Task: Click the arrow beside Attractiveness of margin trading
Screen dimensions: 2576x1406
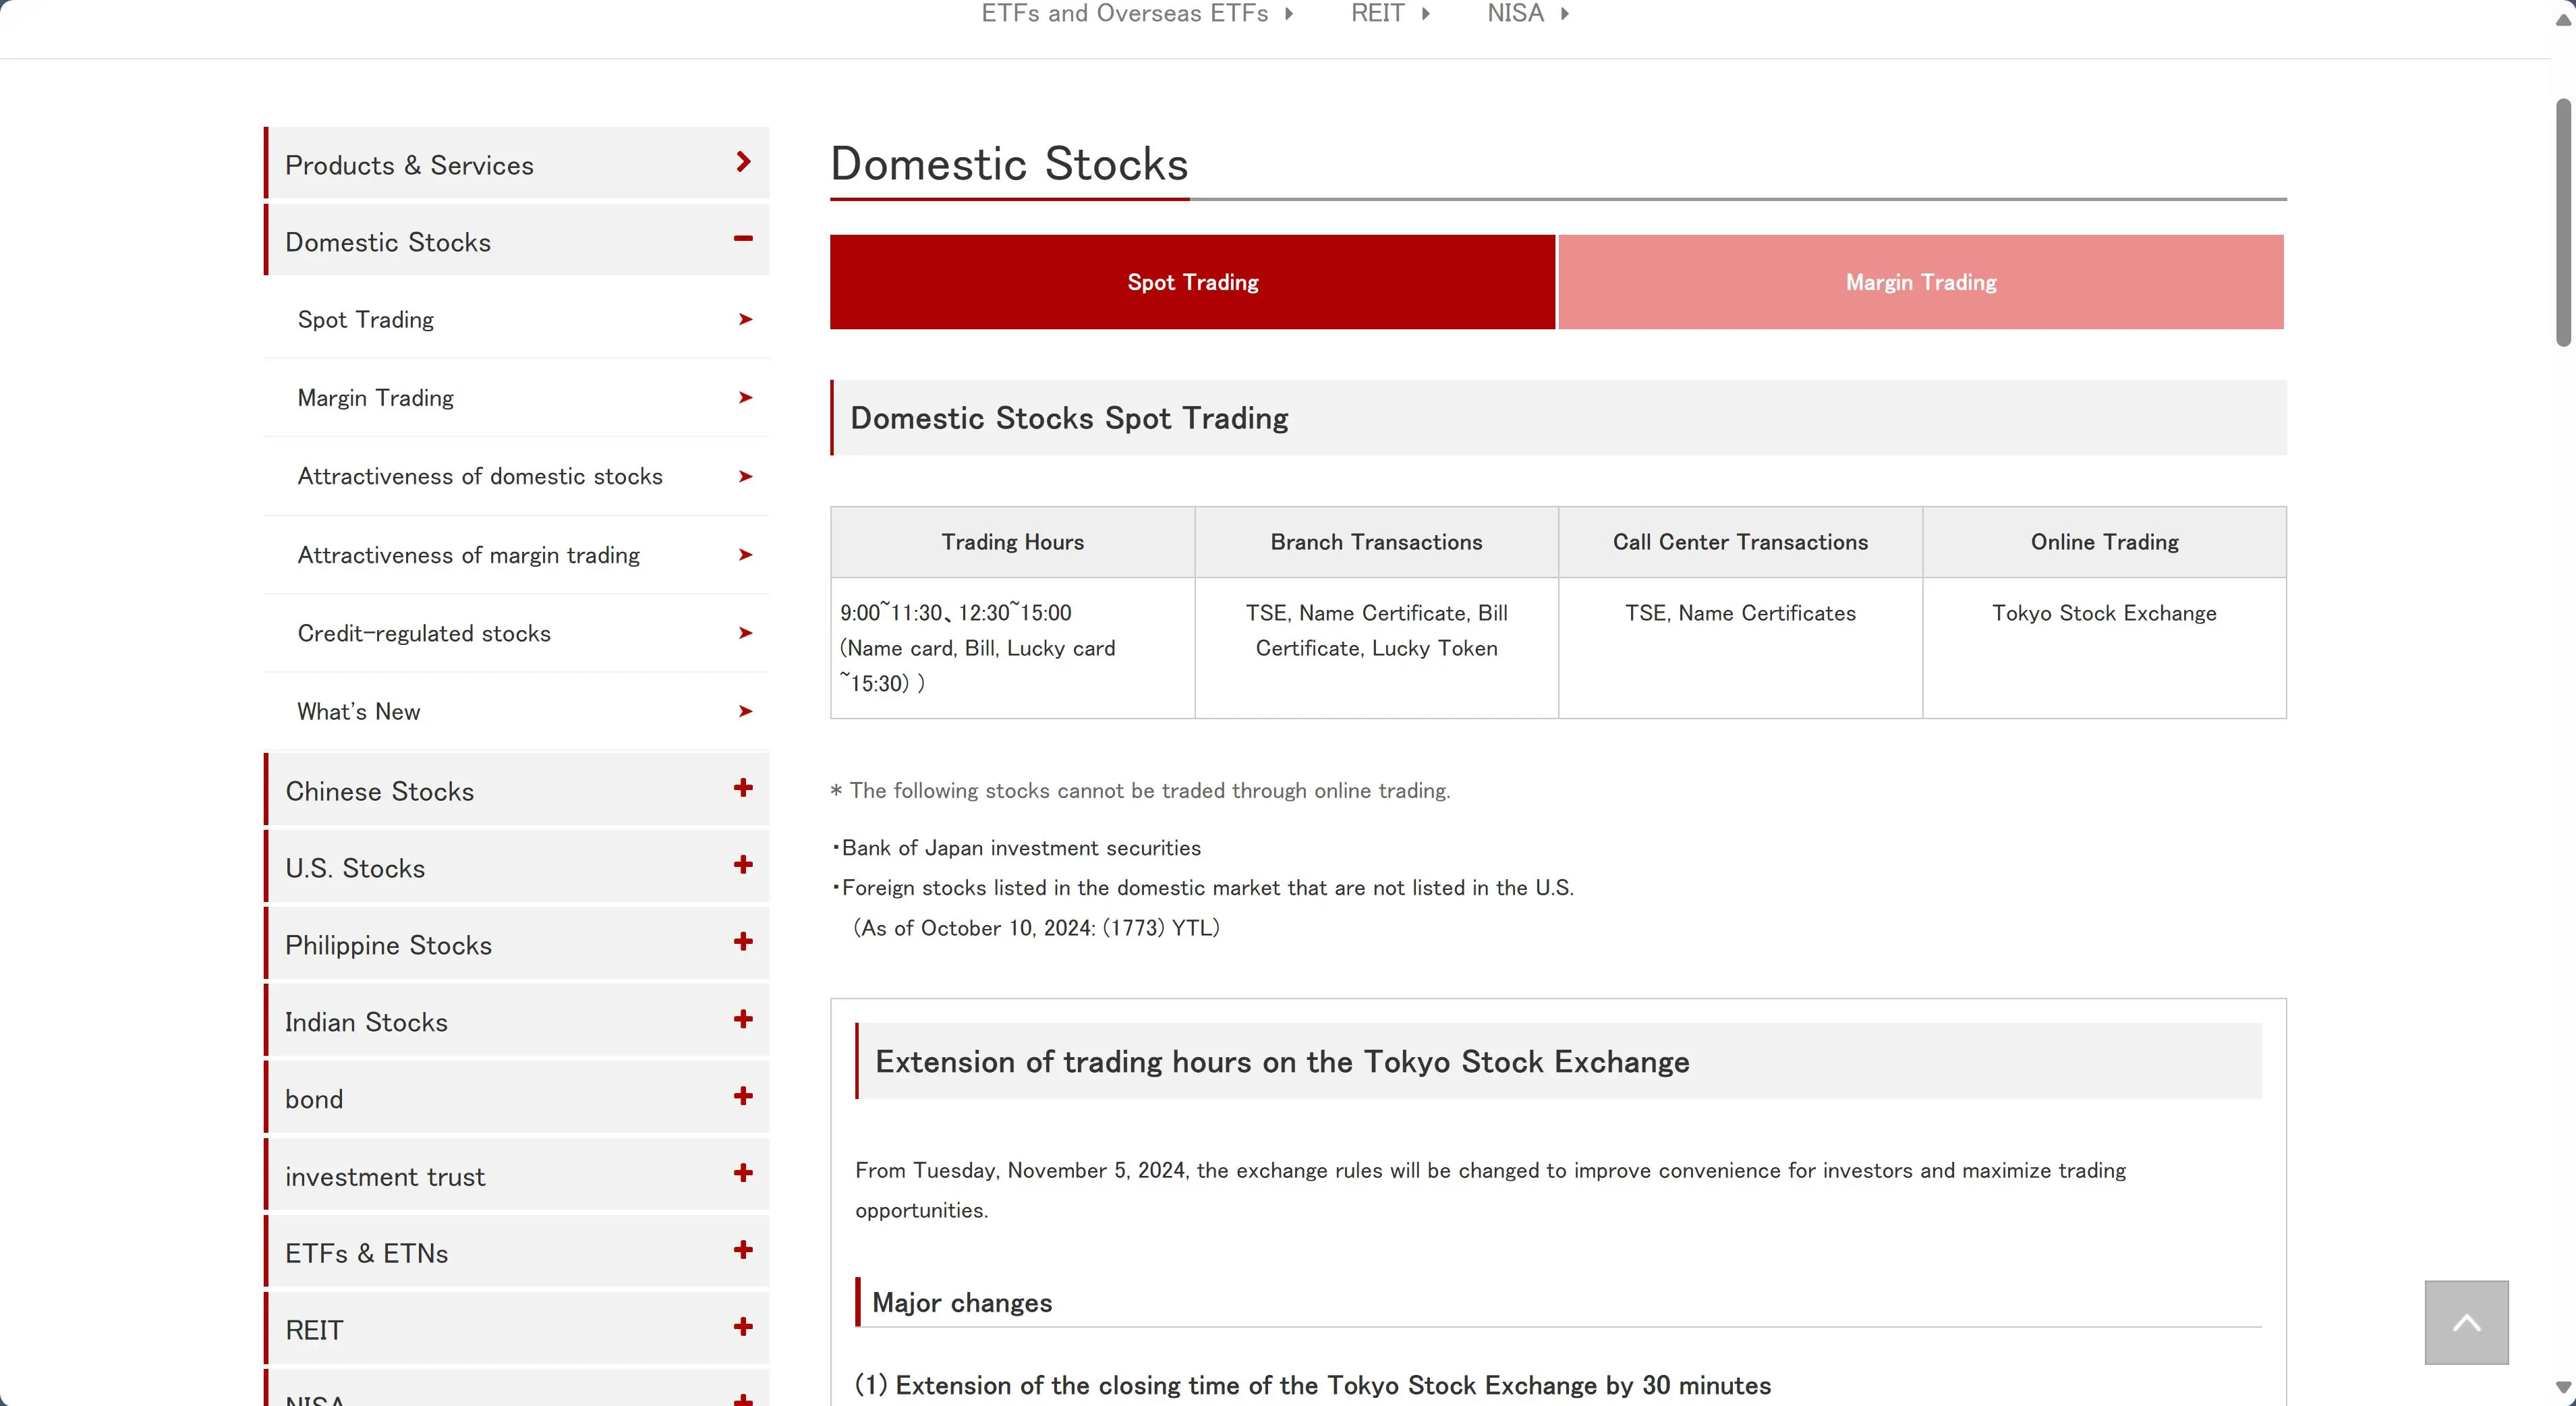Action: pyautogui.click(x=745, y=555)
